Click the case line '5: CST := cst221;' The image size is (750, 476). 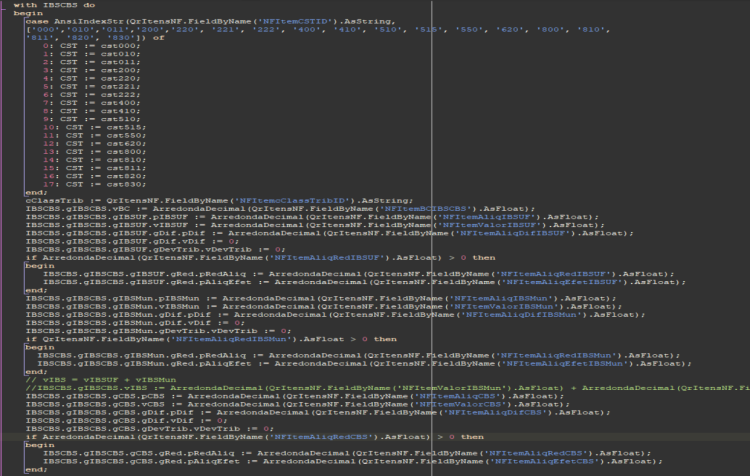(x=91, y=86)
